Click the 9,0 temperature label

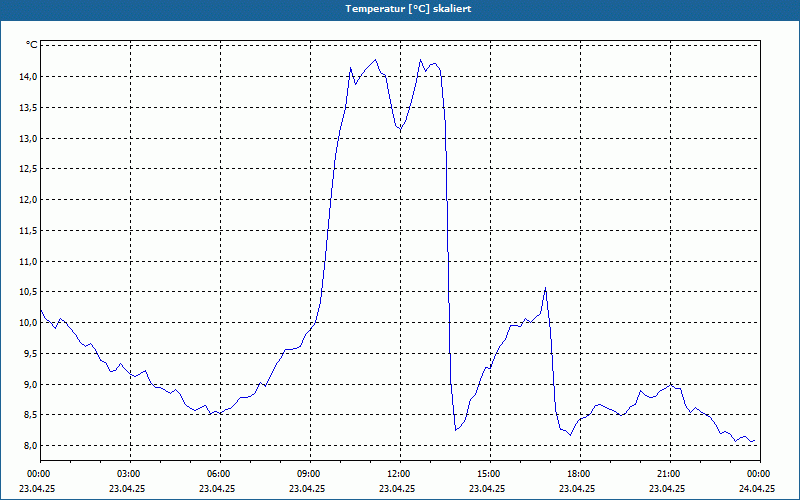pyautogui.click(x=30, y=384)
